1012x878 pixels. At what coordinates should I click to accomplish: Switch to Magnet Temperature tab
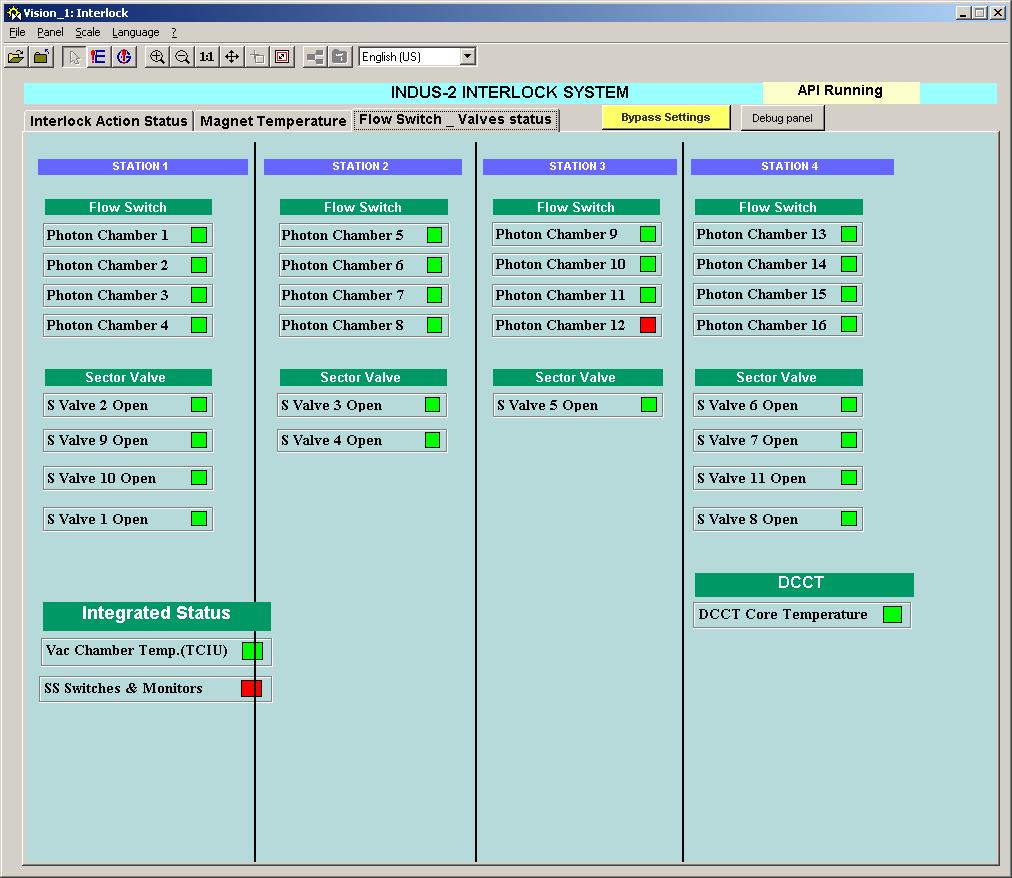coord(273,121)
